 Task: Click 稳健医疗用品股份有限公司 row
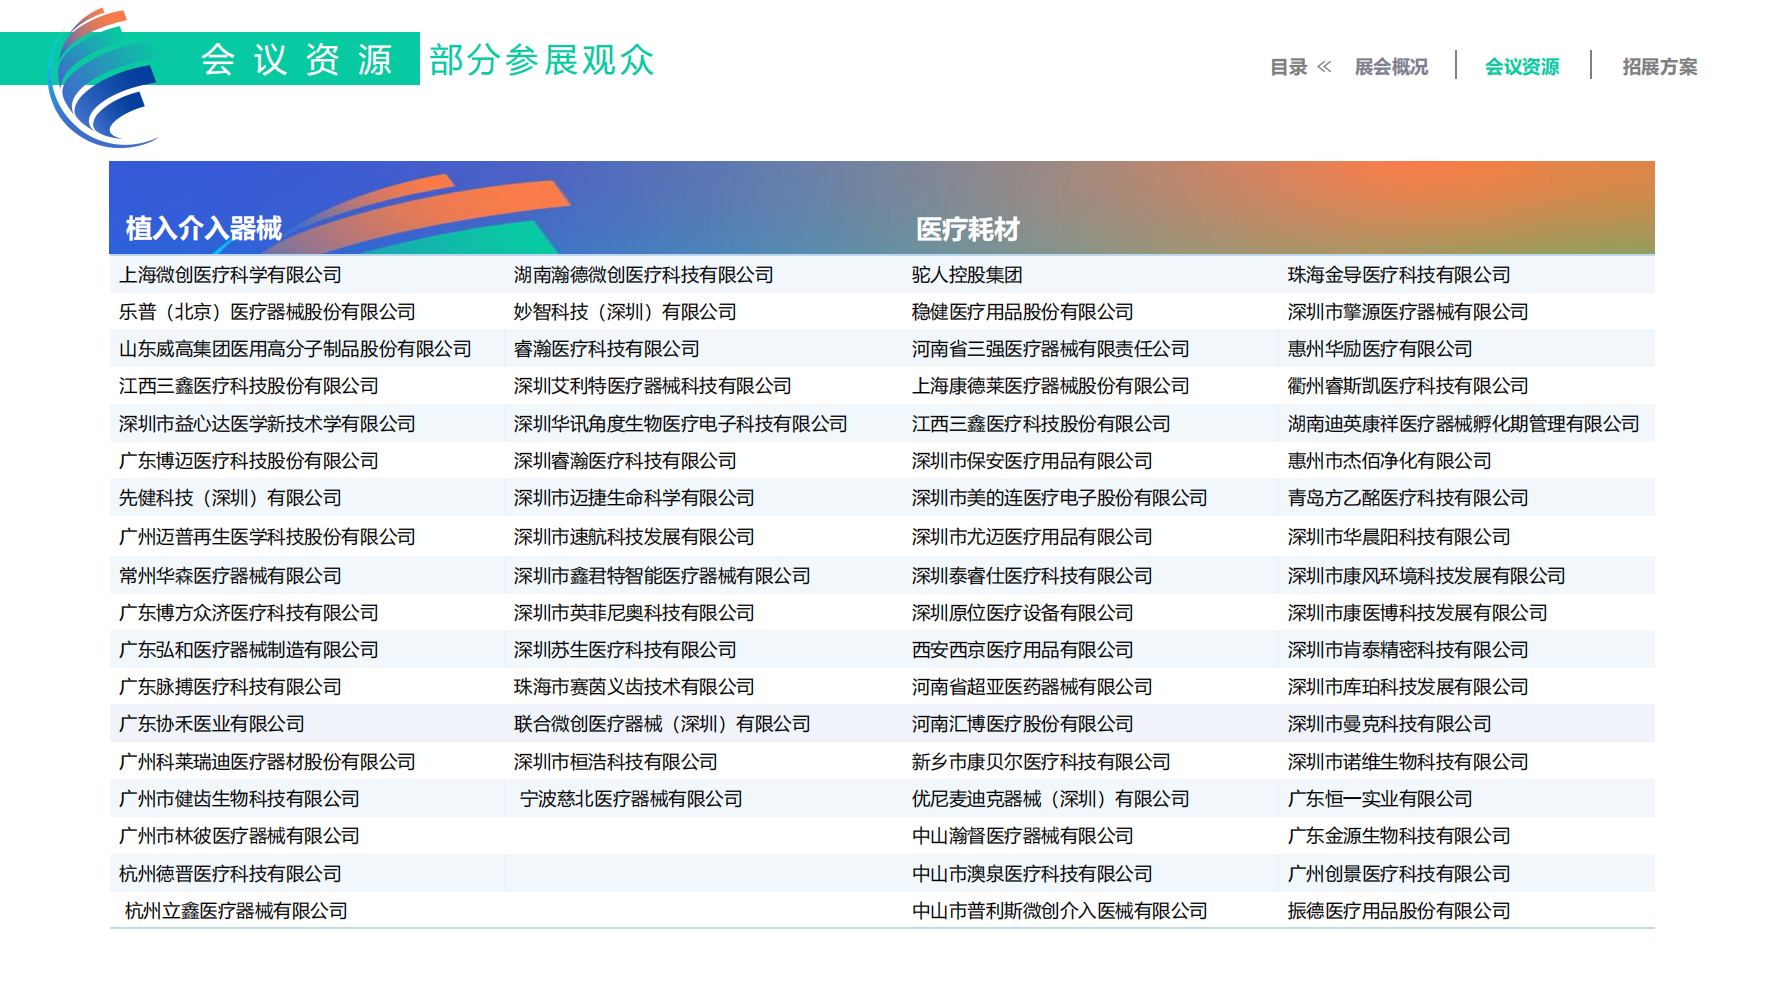click(x=1022, y=312)
